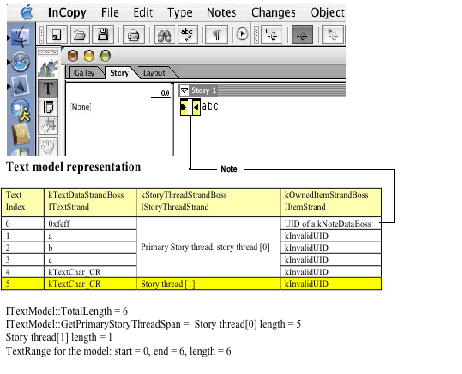
Task: Open Find with the binoculars icon
Action: [x=165, y=35]
